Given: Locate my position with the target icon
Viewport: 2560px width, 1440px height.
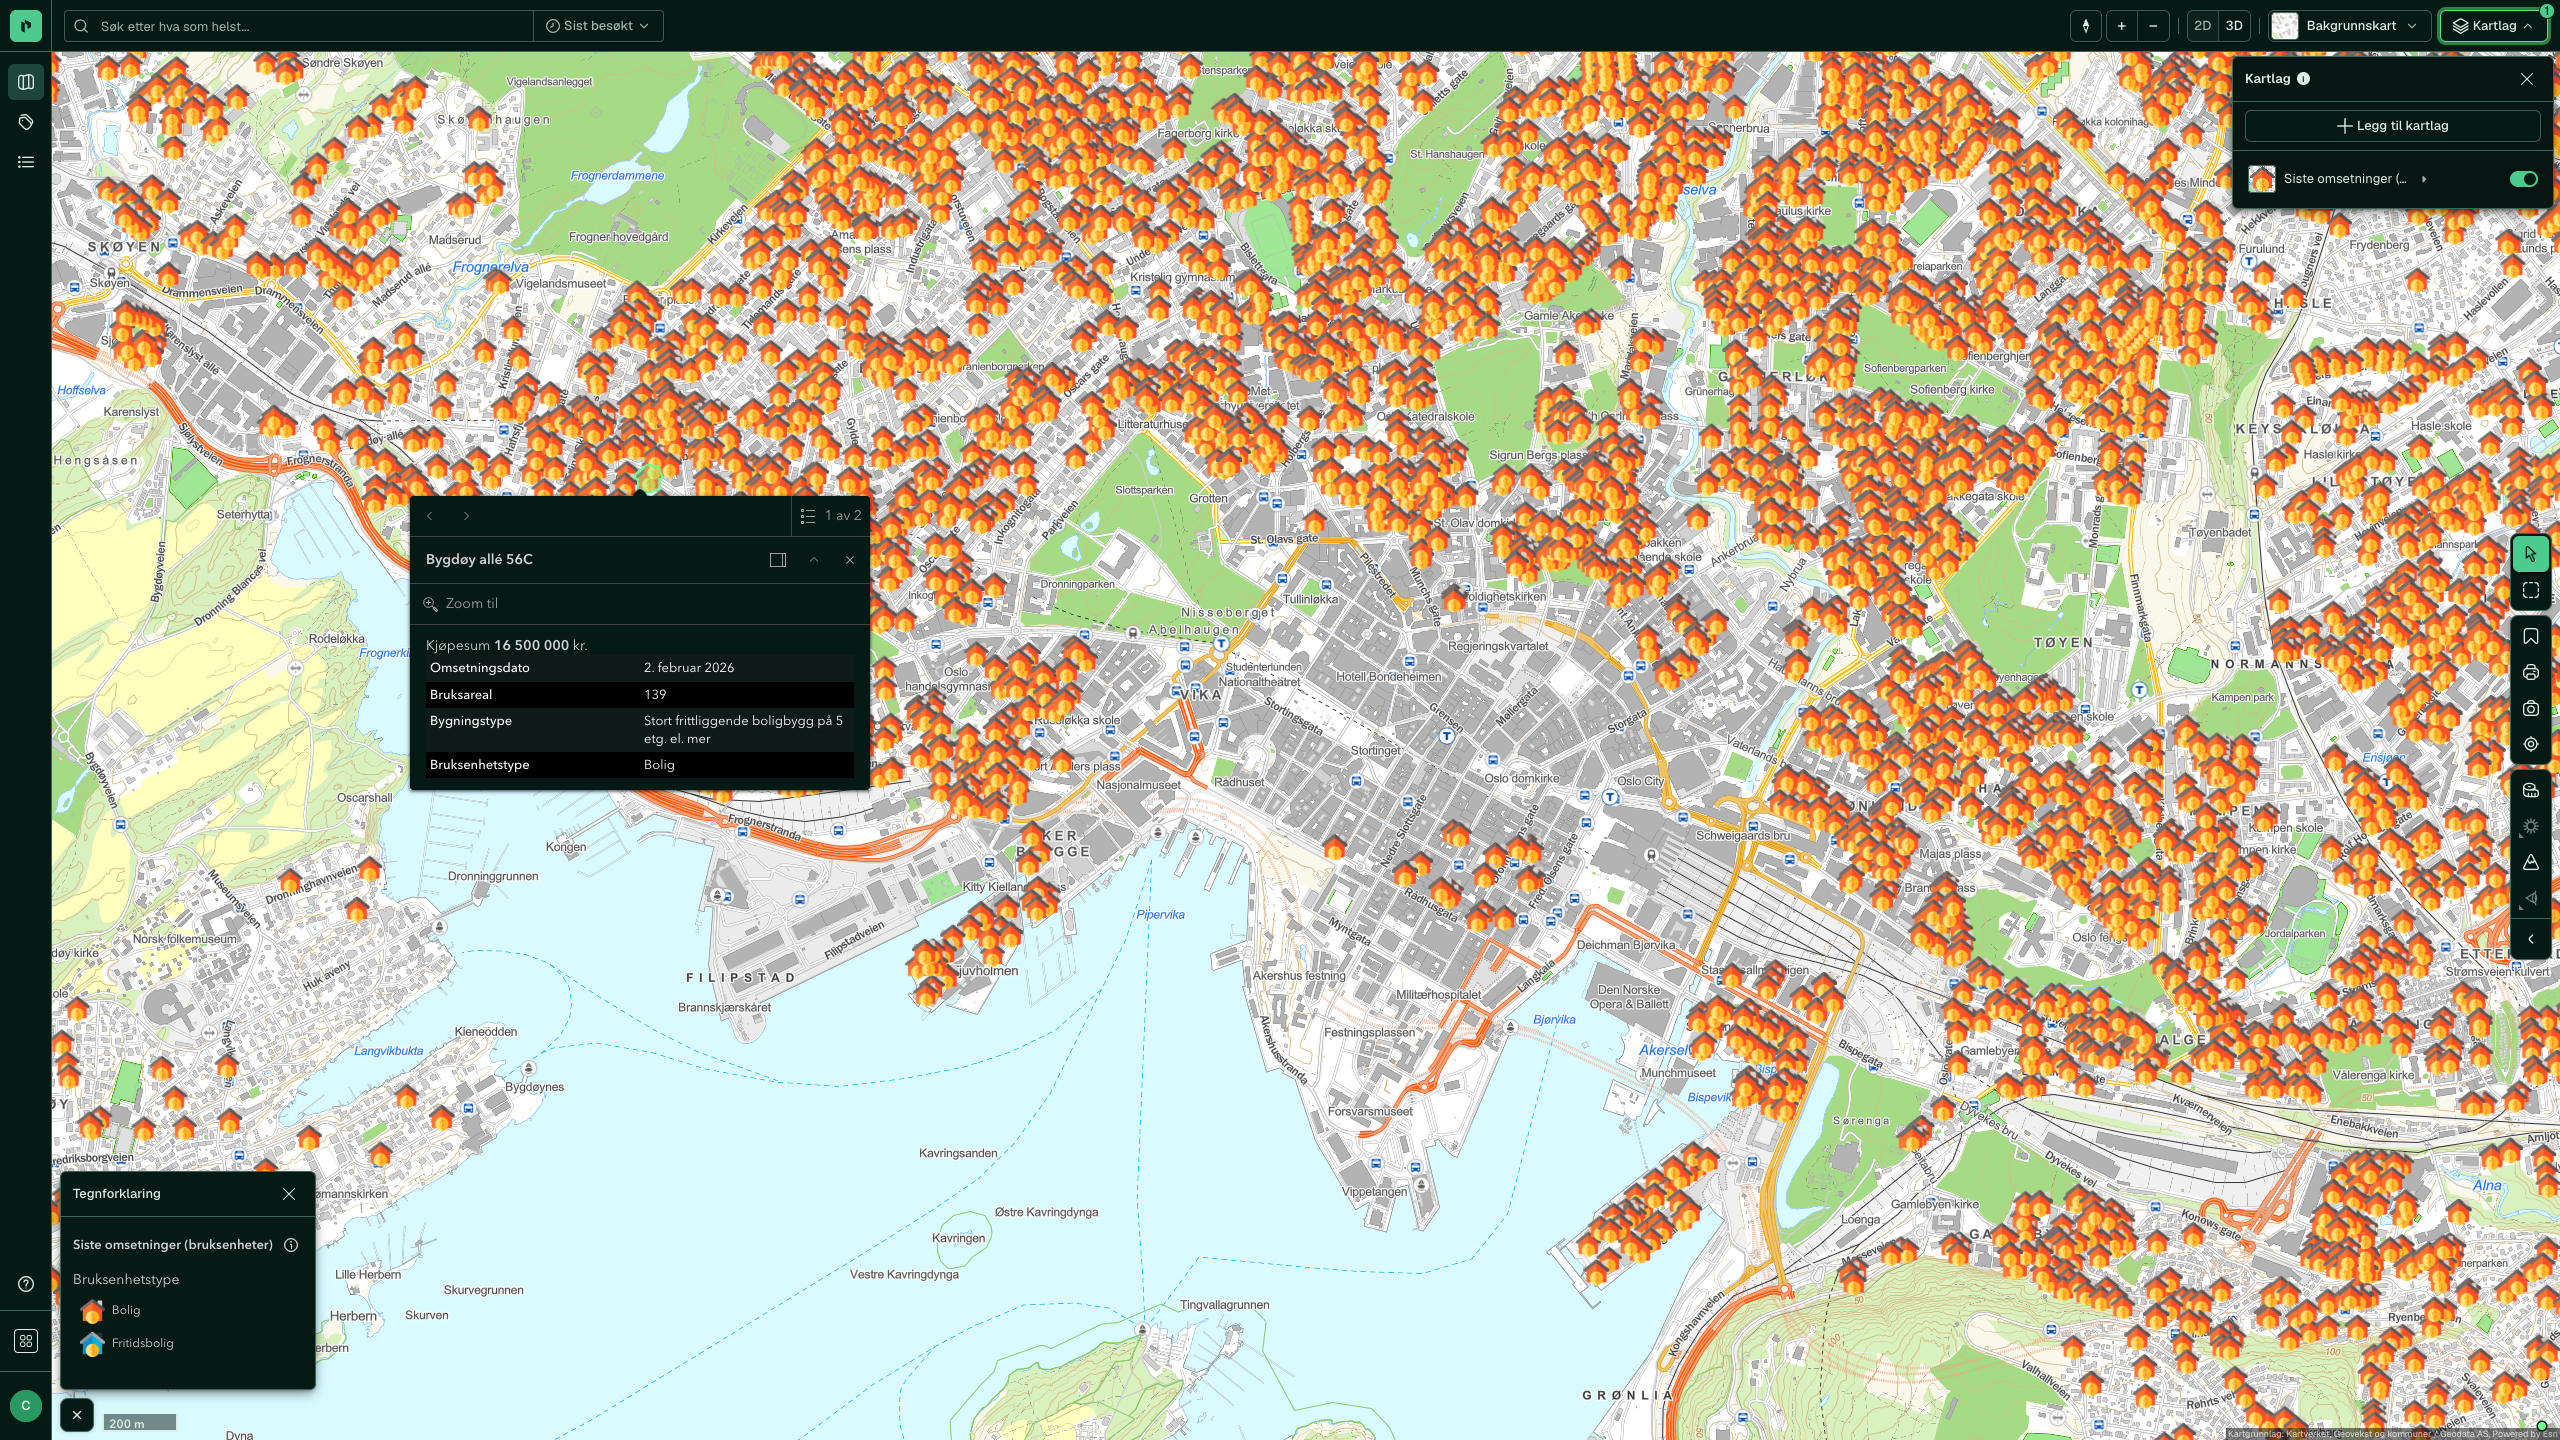Looking at the screenshot, I should (2531, 745).
